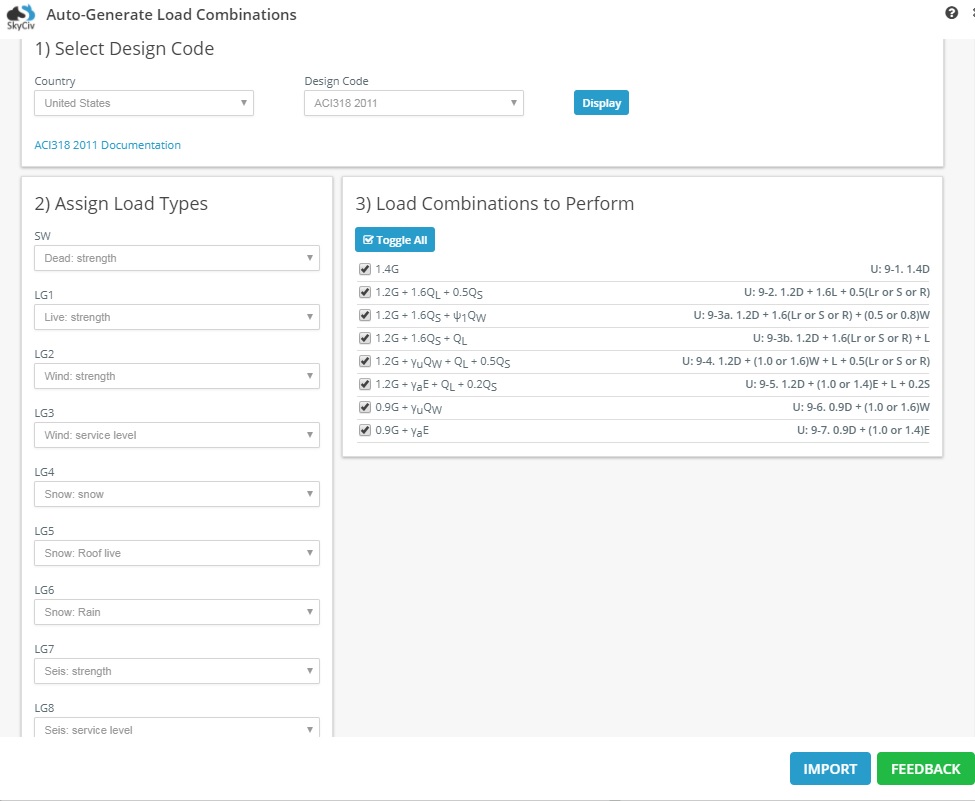
Task: Click the U: 9-3b combination description
Action: click(841, 338)
